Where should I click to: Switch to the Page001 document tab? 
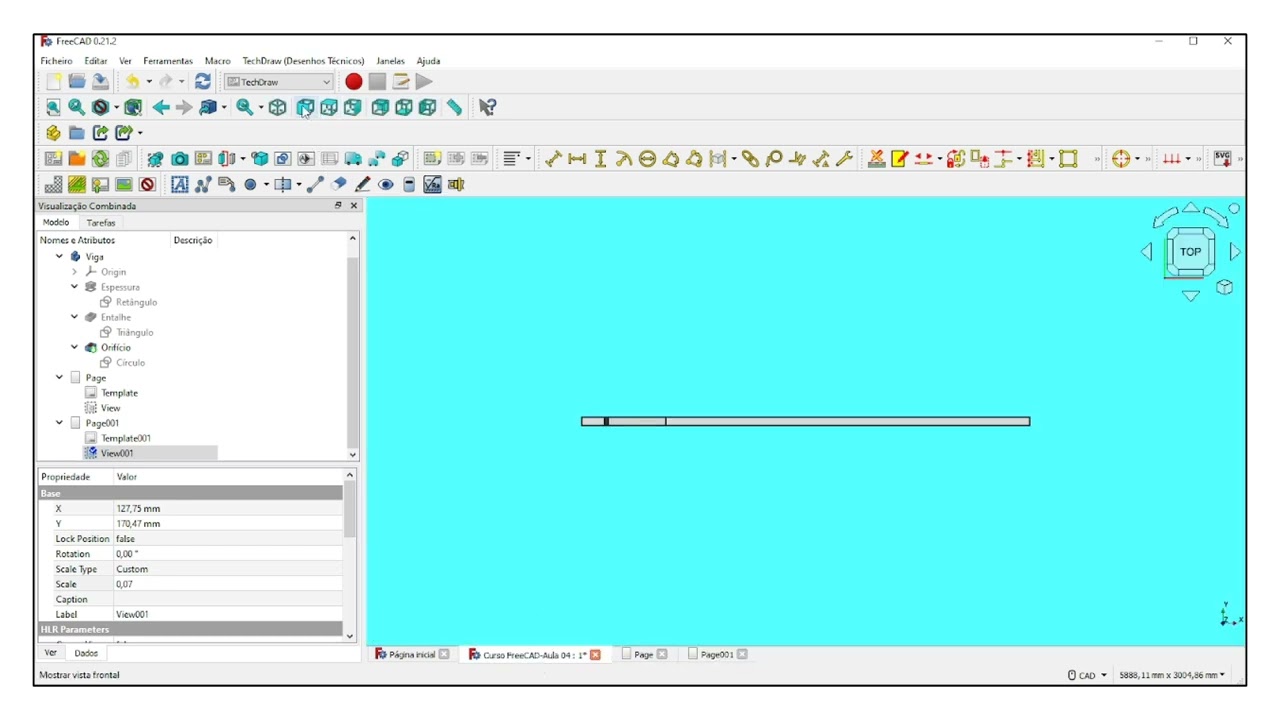(716, 655)
